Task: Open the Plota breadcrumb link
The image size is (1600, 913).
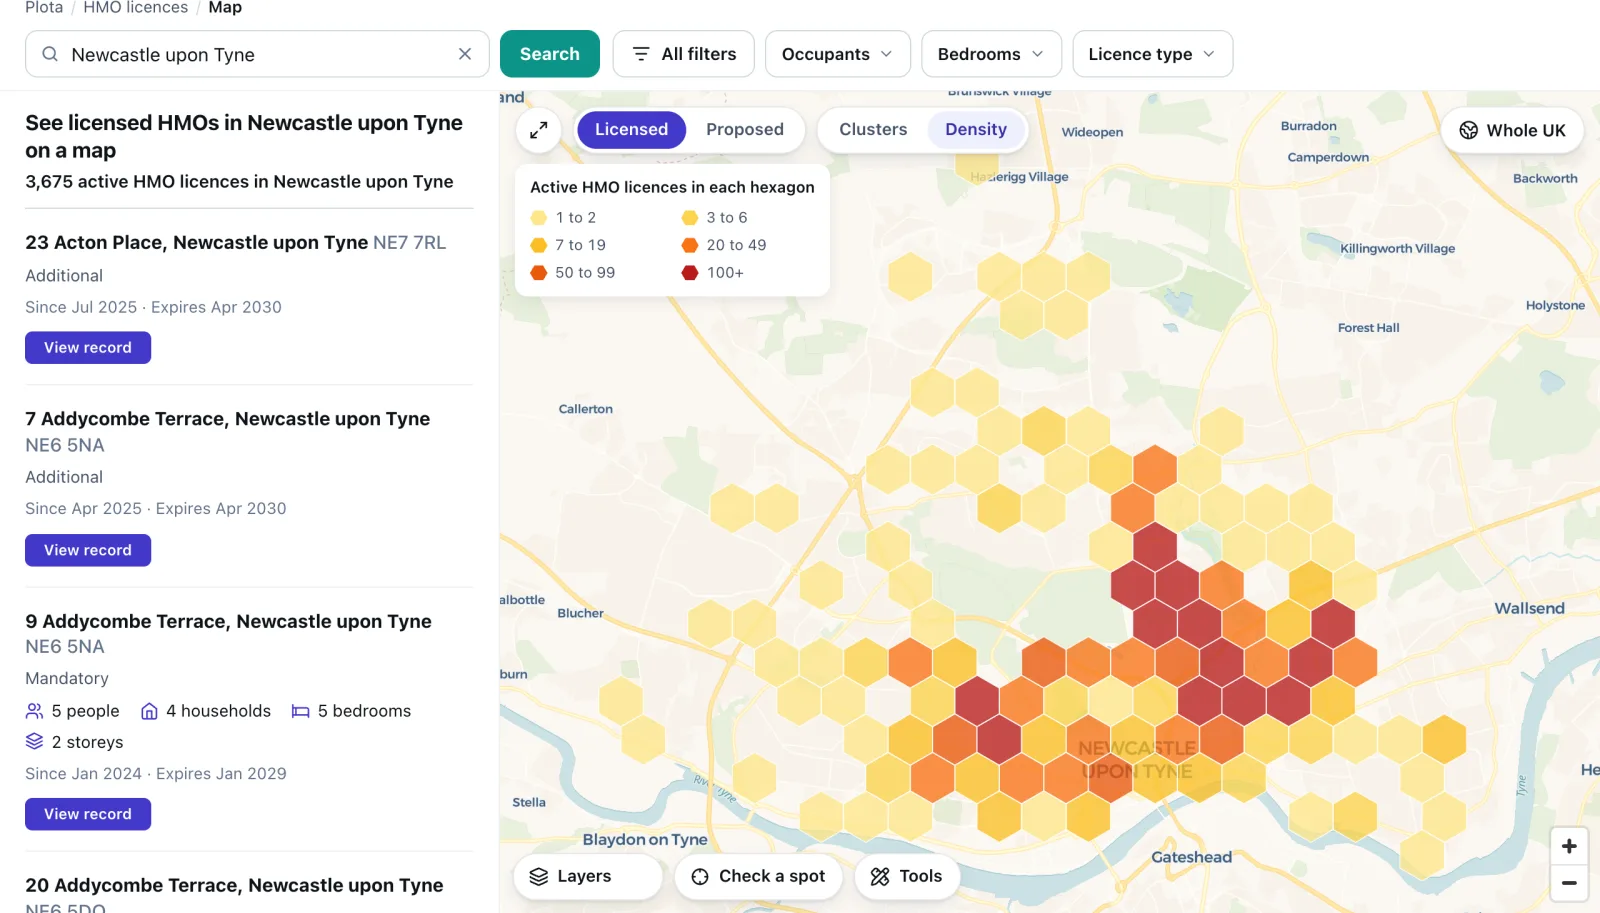Action: click(44, 8)
